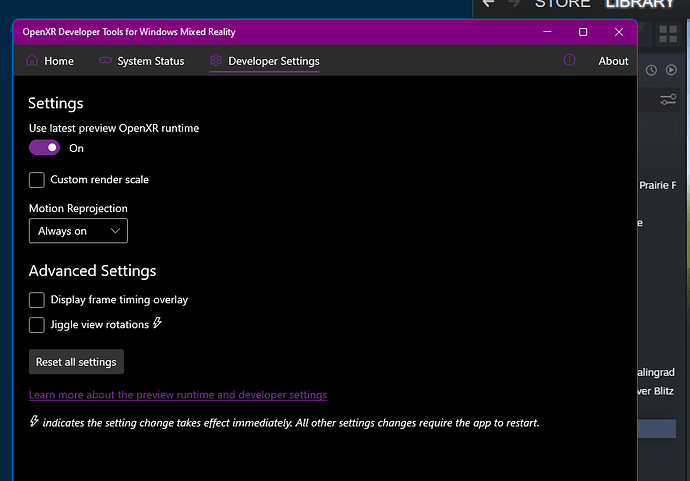Check the Jiggle view rotations box
690x481 pixels.
[37, 325]
